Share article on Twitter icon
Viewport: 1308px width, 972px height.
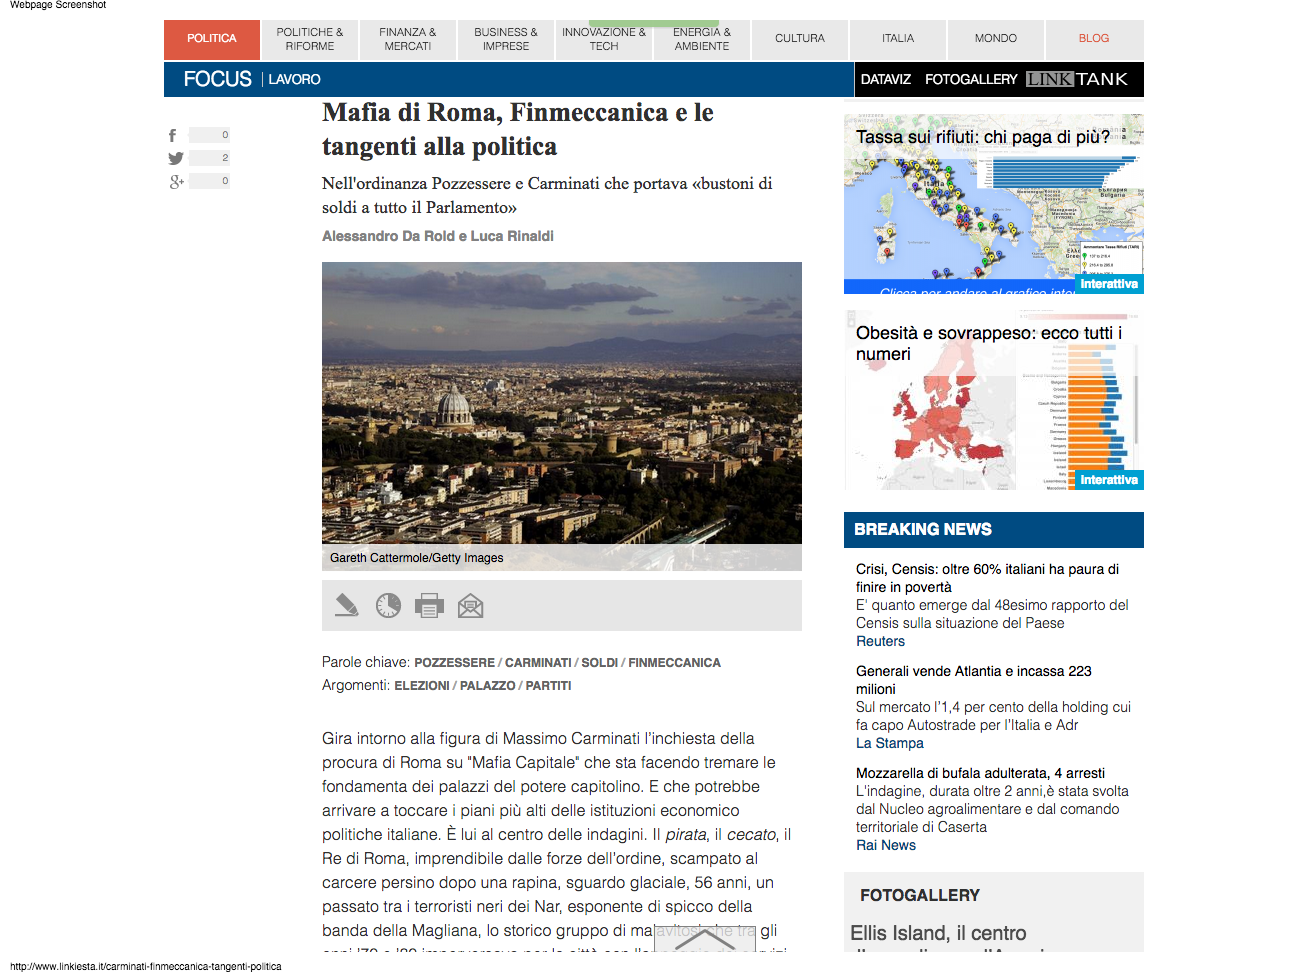[x=176, y=158]
